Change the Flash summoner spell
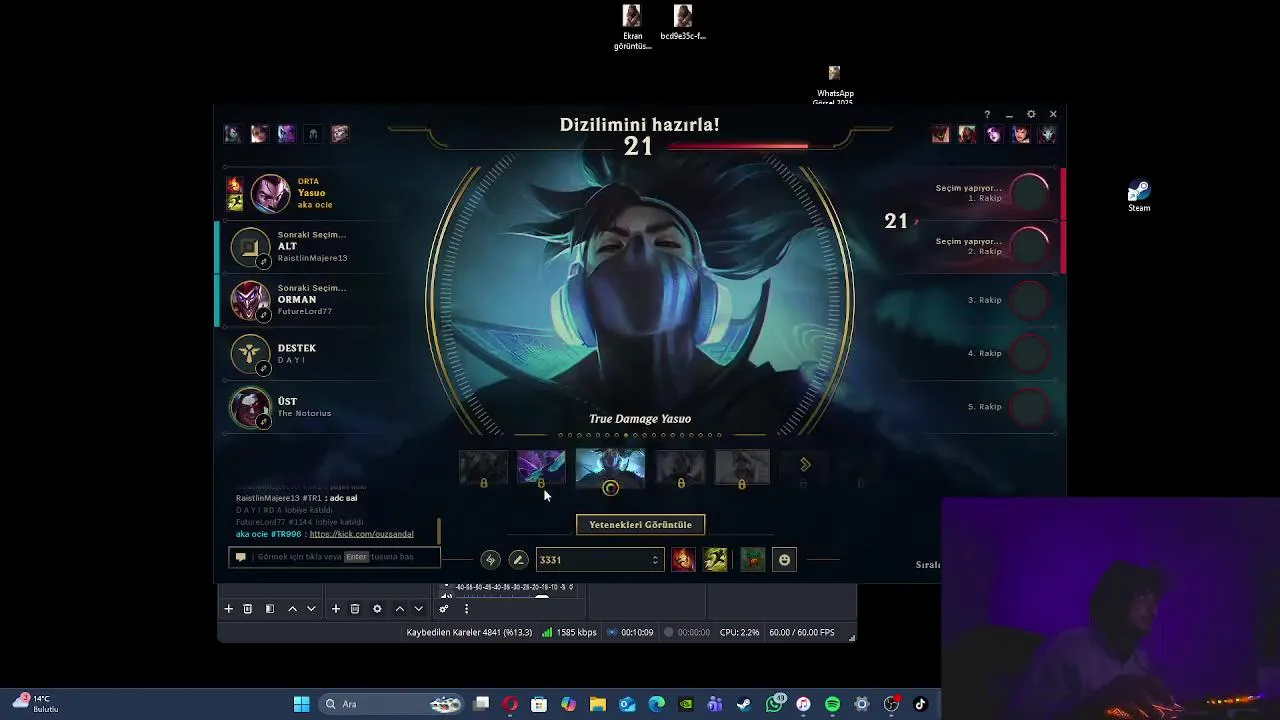 (x=715, y=560)
